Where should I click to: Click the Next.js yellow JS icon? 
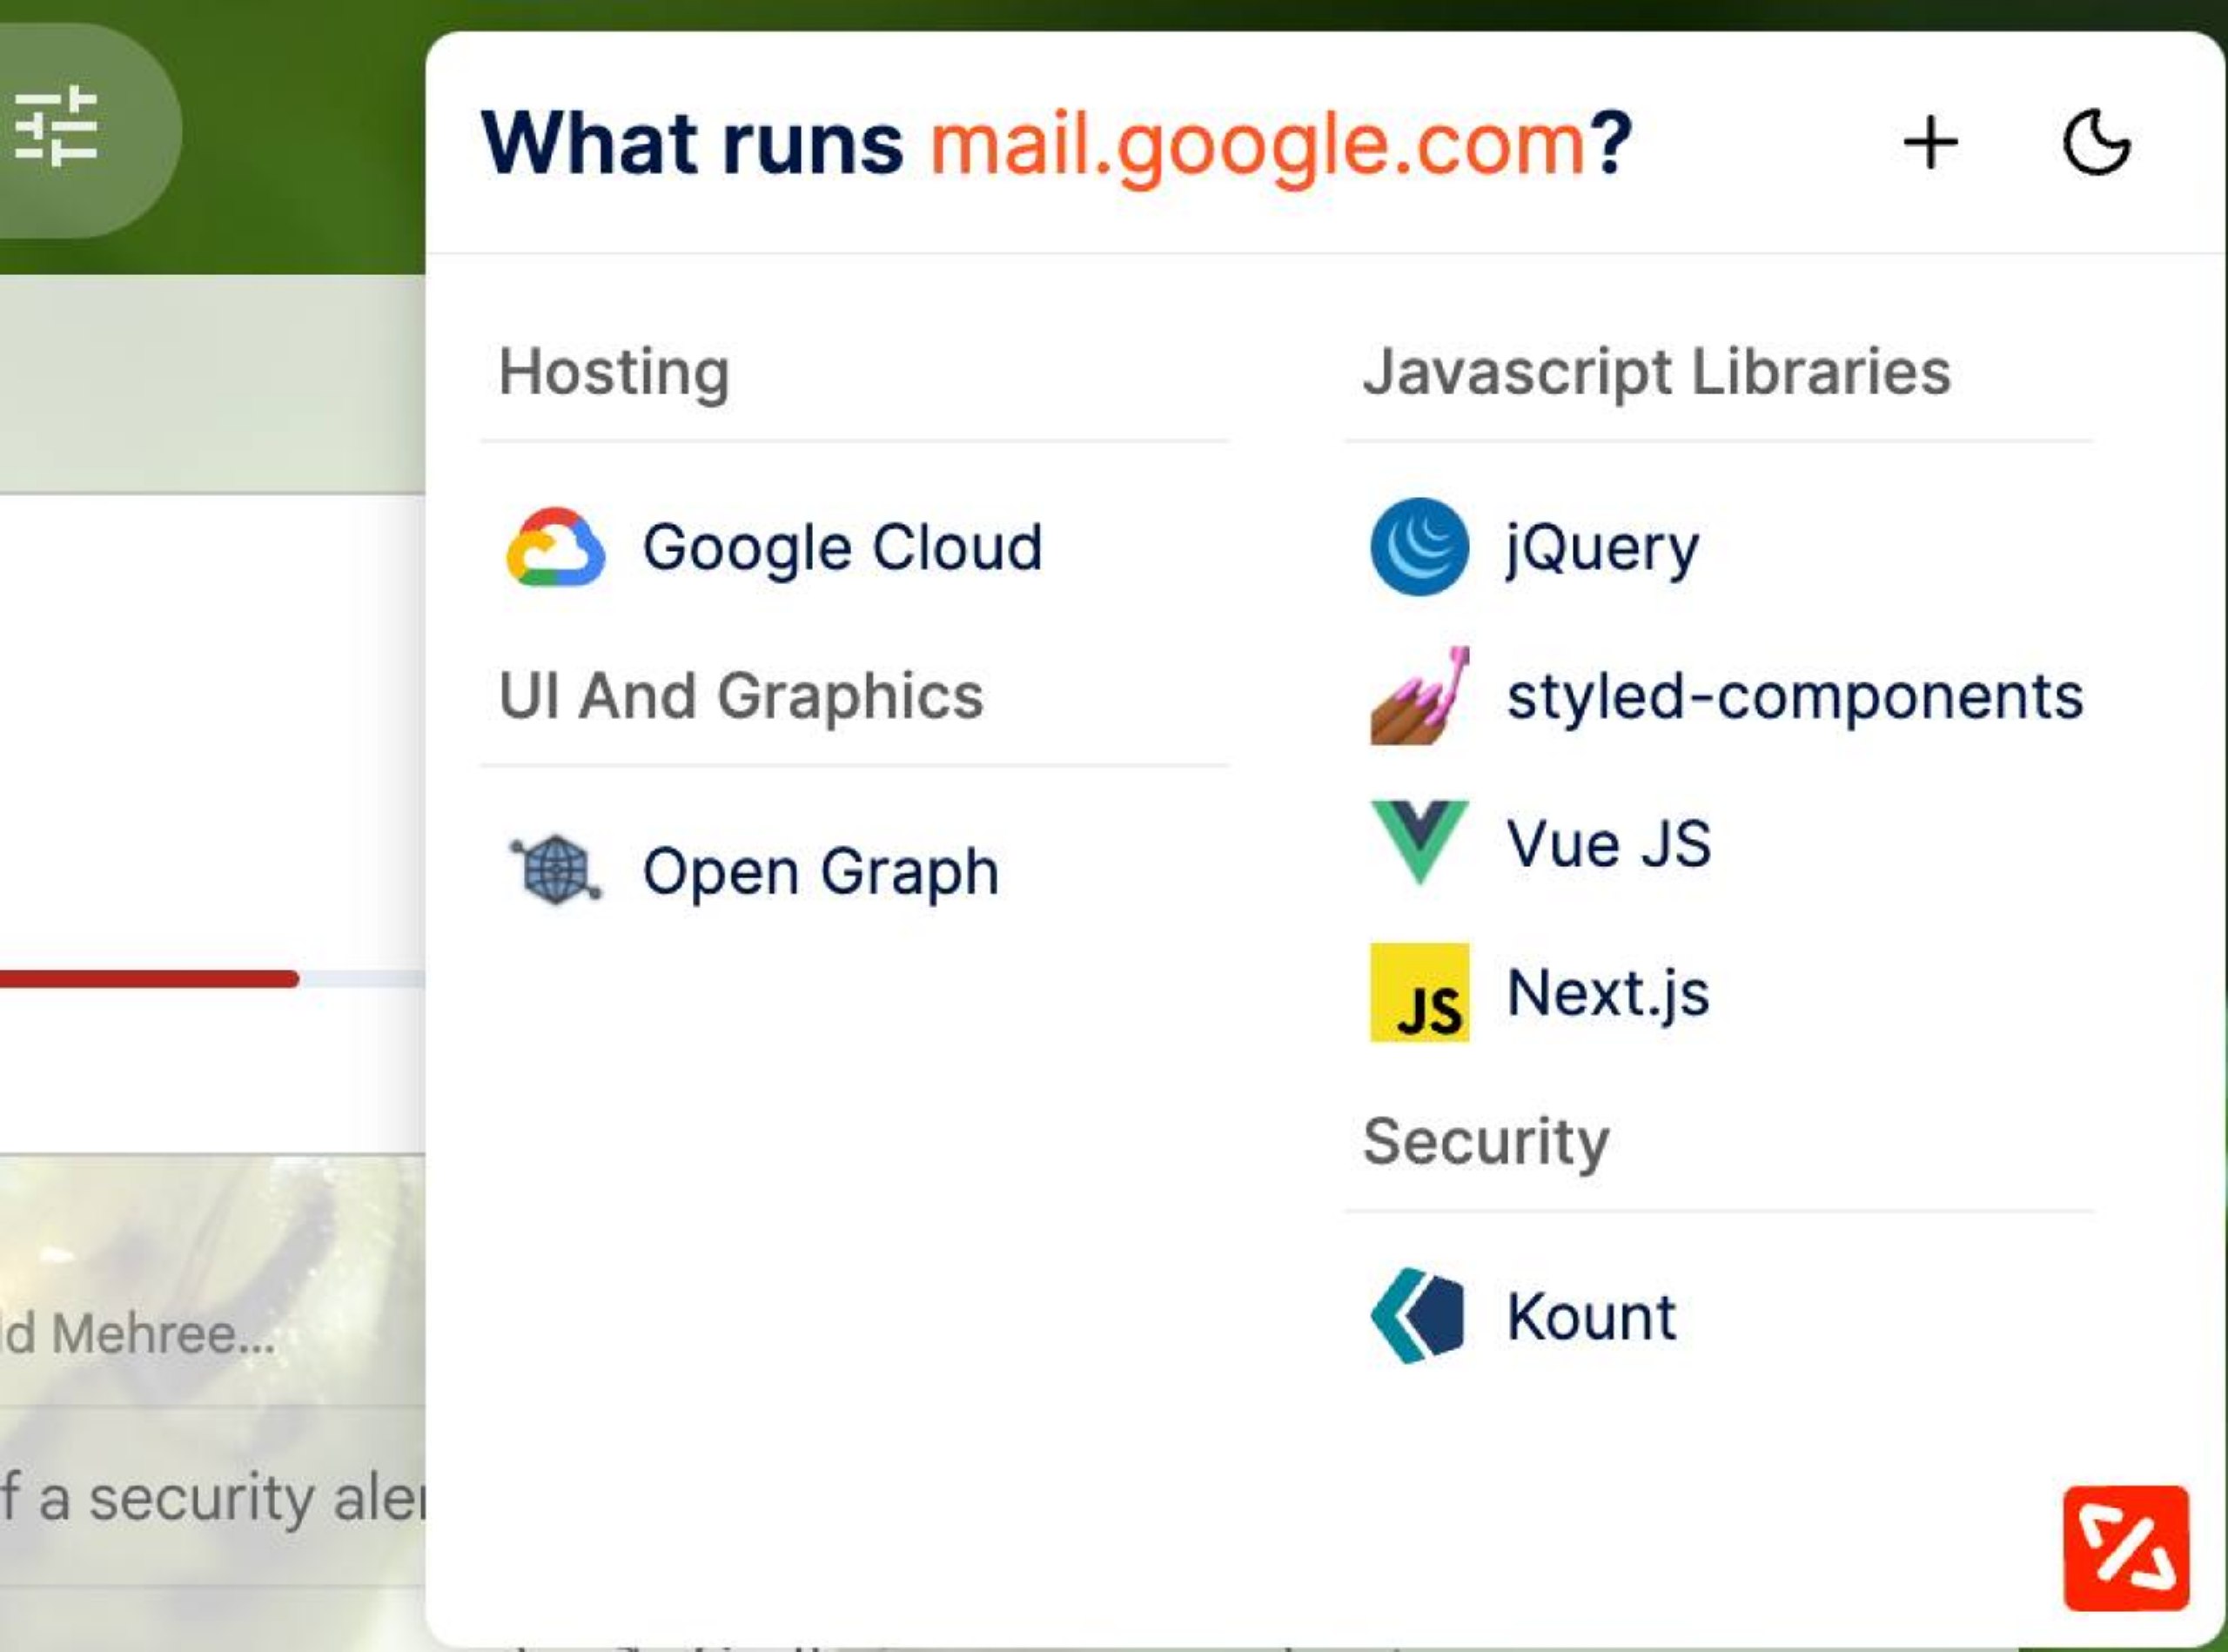click(x=1419, y=992)
